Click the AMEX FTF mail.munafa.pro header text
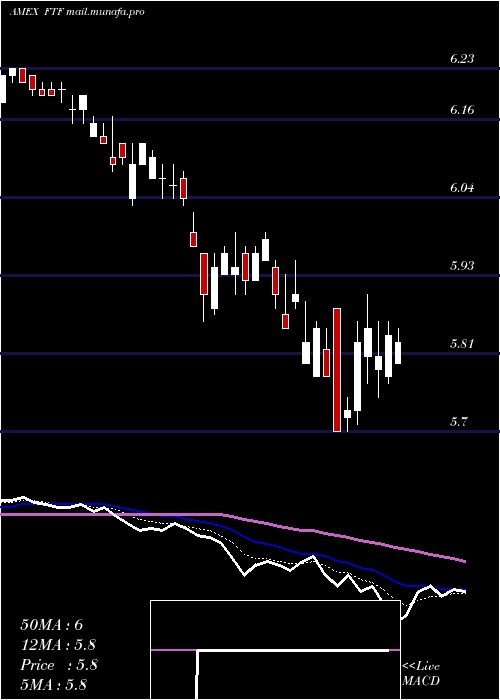500x700 pixels. pyautogui.click(x=77, y=12)
